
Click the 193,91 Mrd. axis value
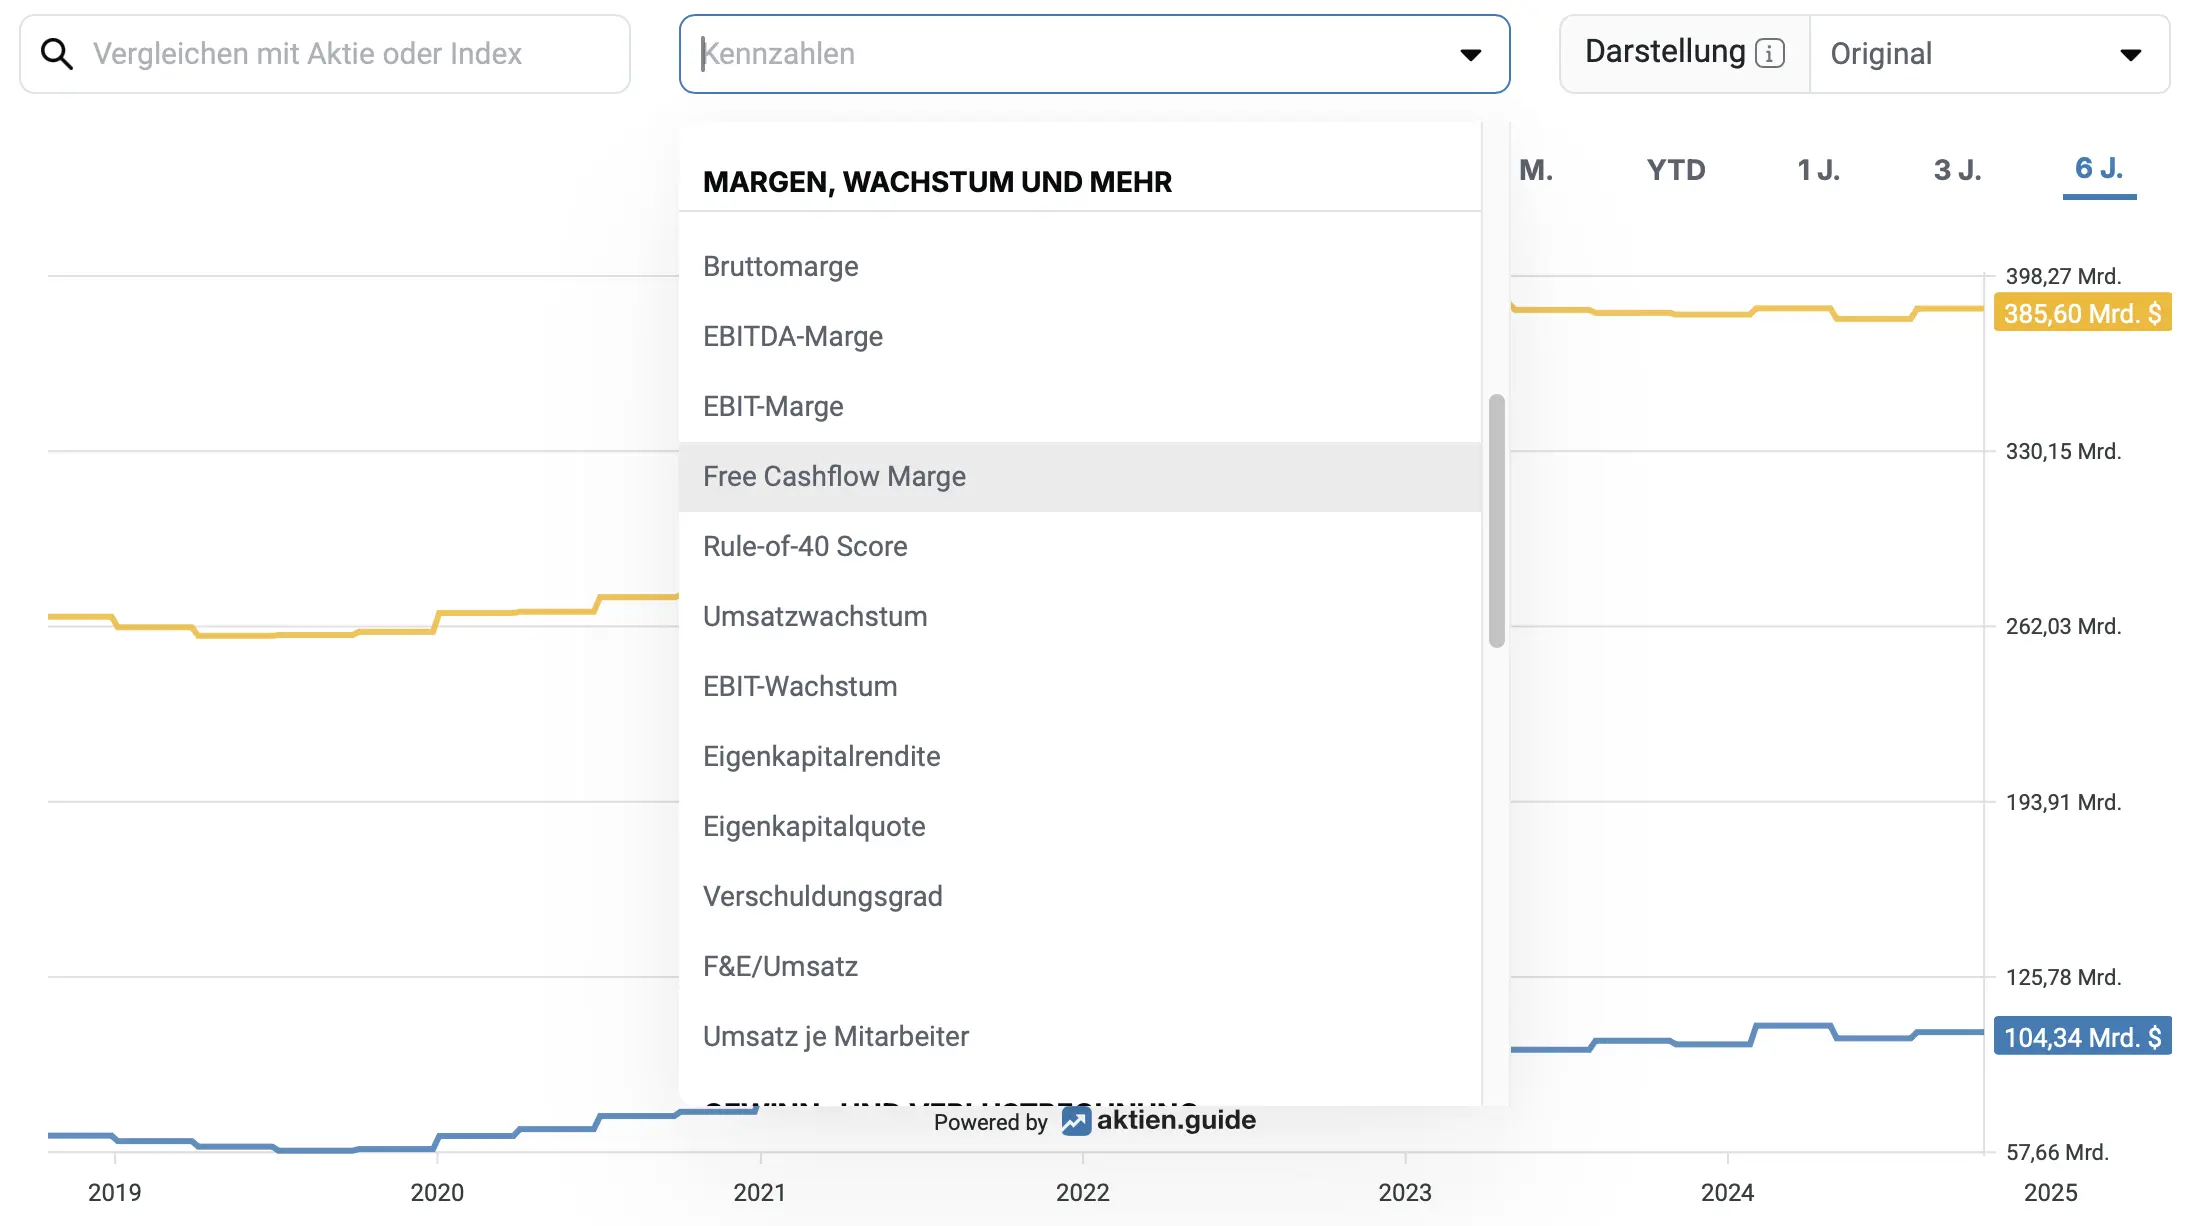click(2063, 803)
